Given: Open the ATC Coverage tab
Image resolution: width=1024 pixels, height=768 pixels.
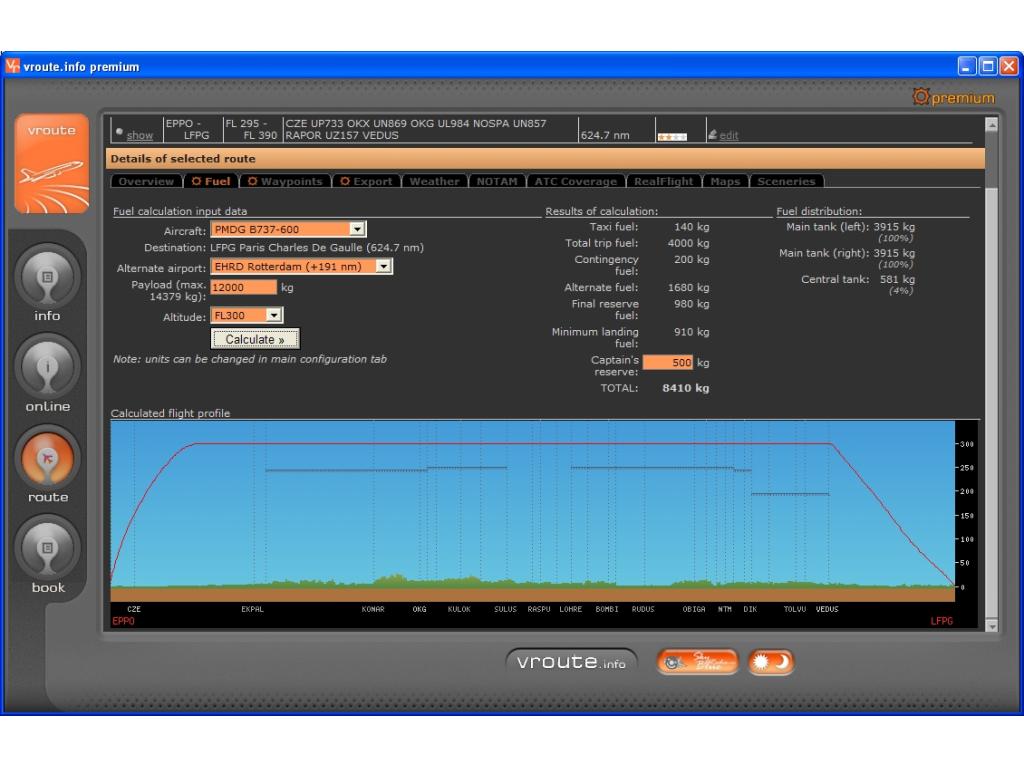Looking at the screenshot, I should click(575, 182).
